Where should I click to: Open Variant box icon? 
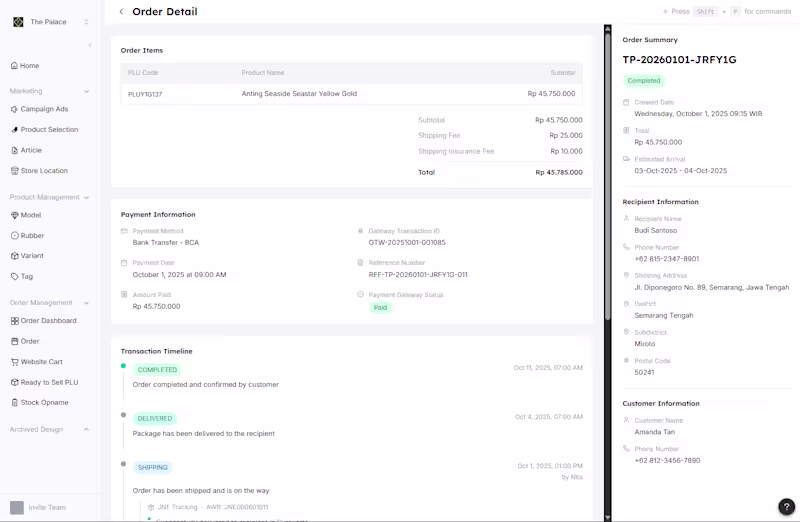[x=14, y=256]
